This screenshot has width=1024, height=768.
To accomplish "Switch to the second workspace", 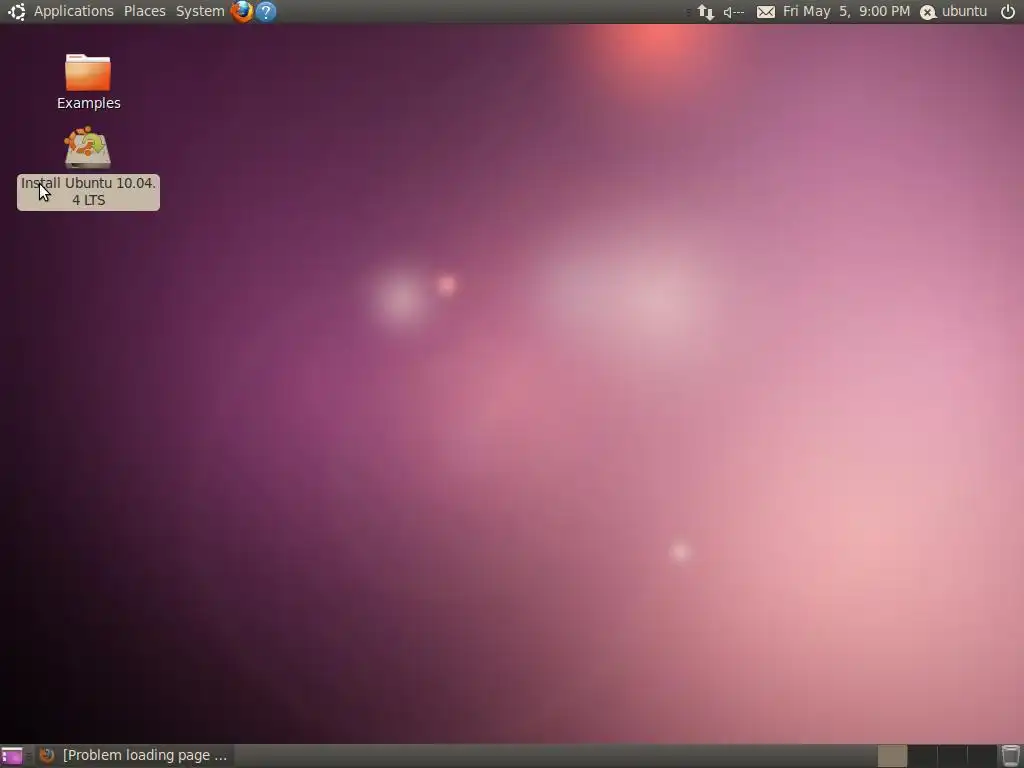I will coord(922,756).
